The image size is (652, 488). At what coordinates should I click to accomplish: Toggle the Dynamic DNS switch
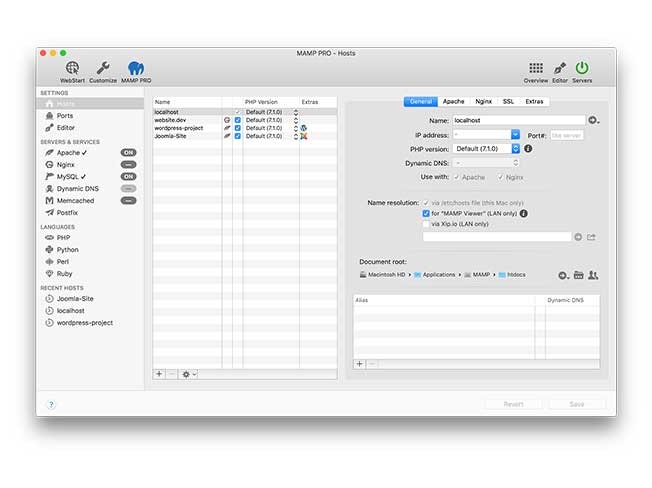[128, 189]
